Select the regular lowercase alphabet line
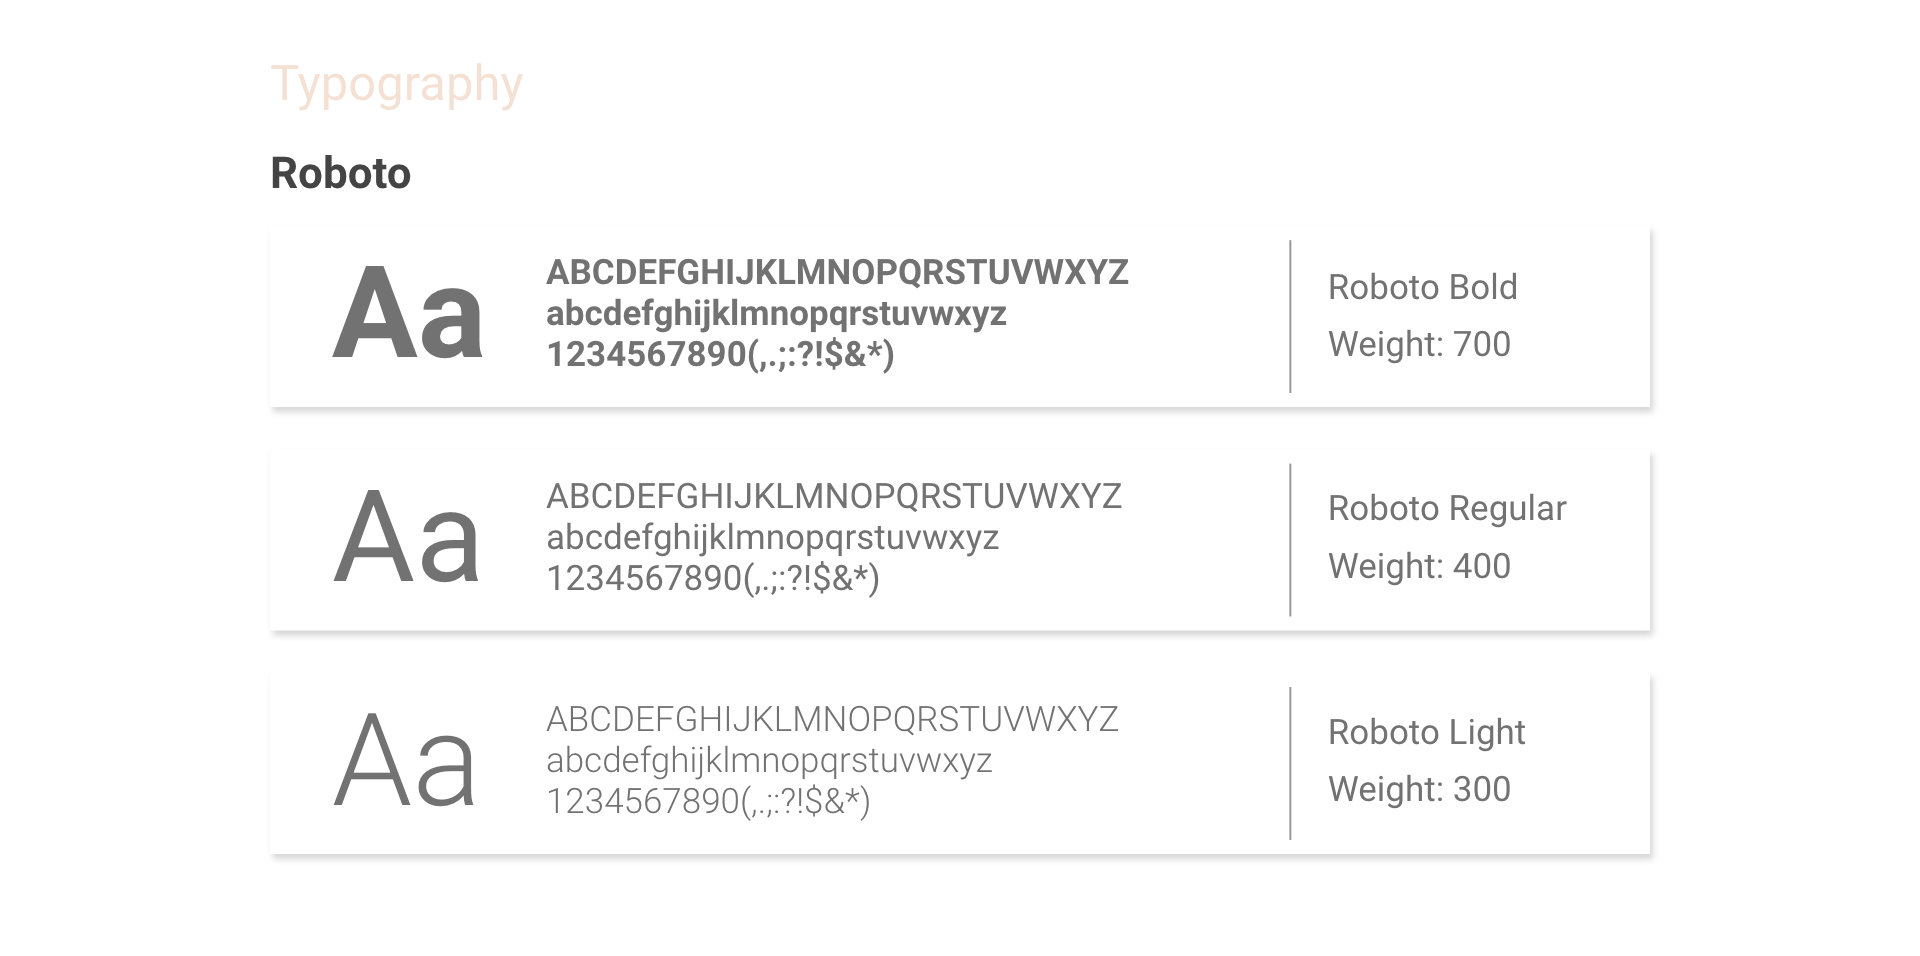This screenshot has height=956, width=1920. click(772, 538)
